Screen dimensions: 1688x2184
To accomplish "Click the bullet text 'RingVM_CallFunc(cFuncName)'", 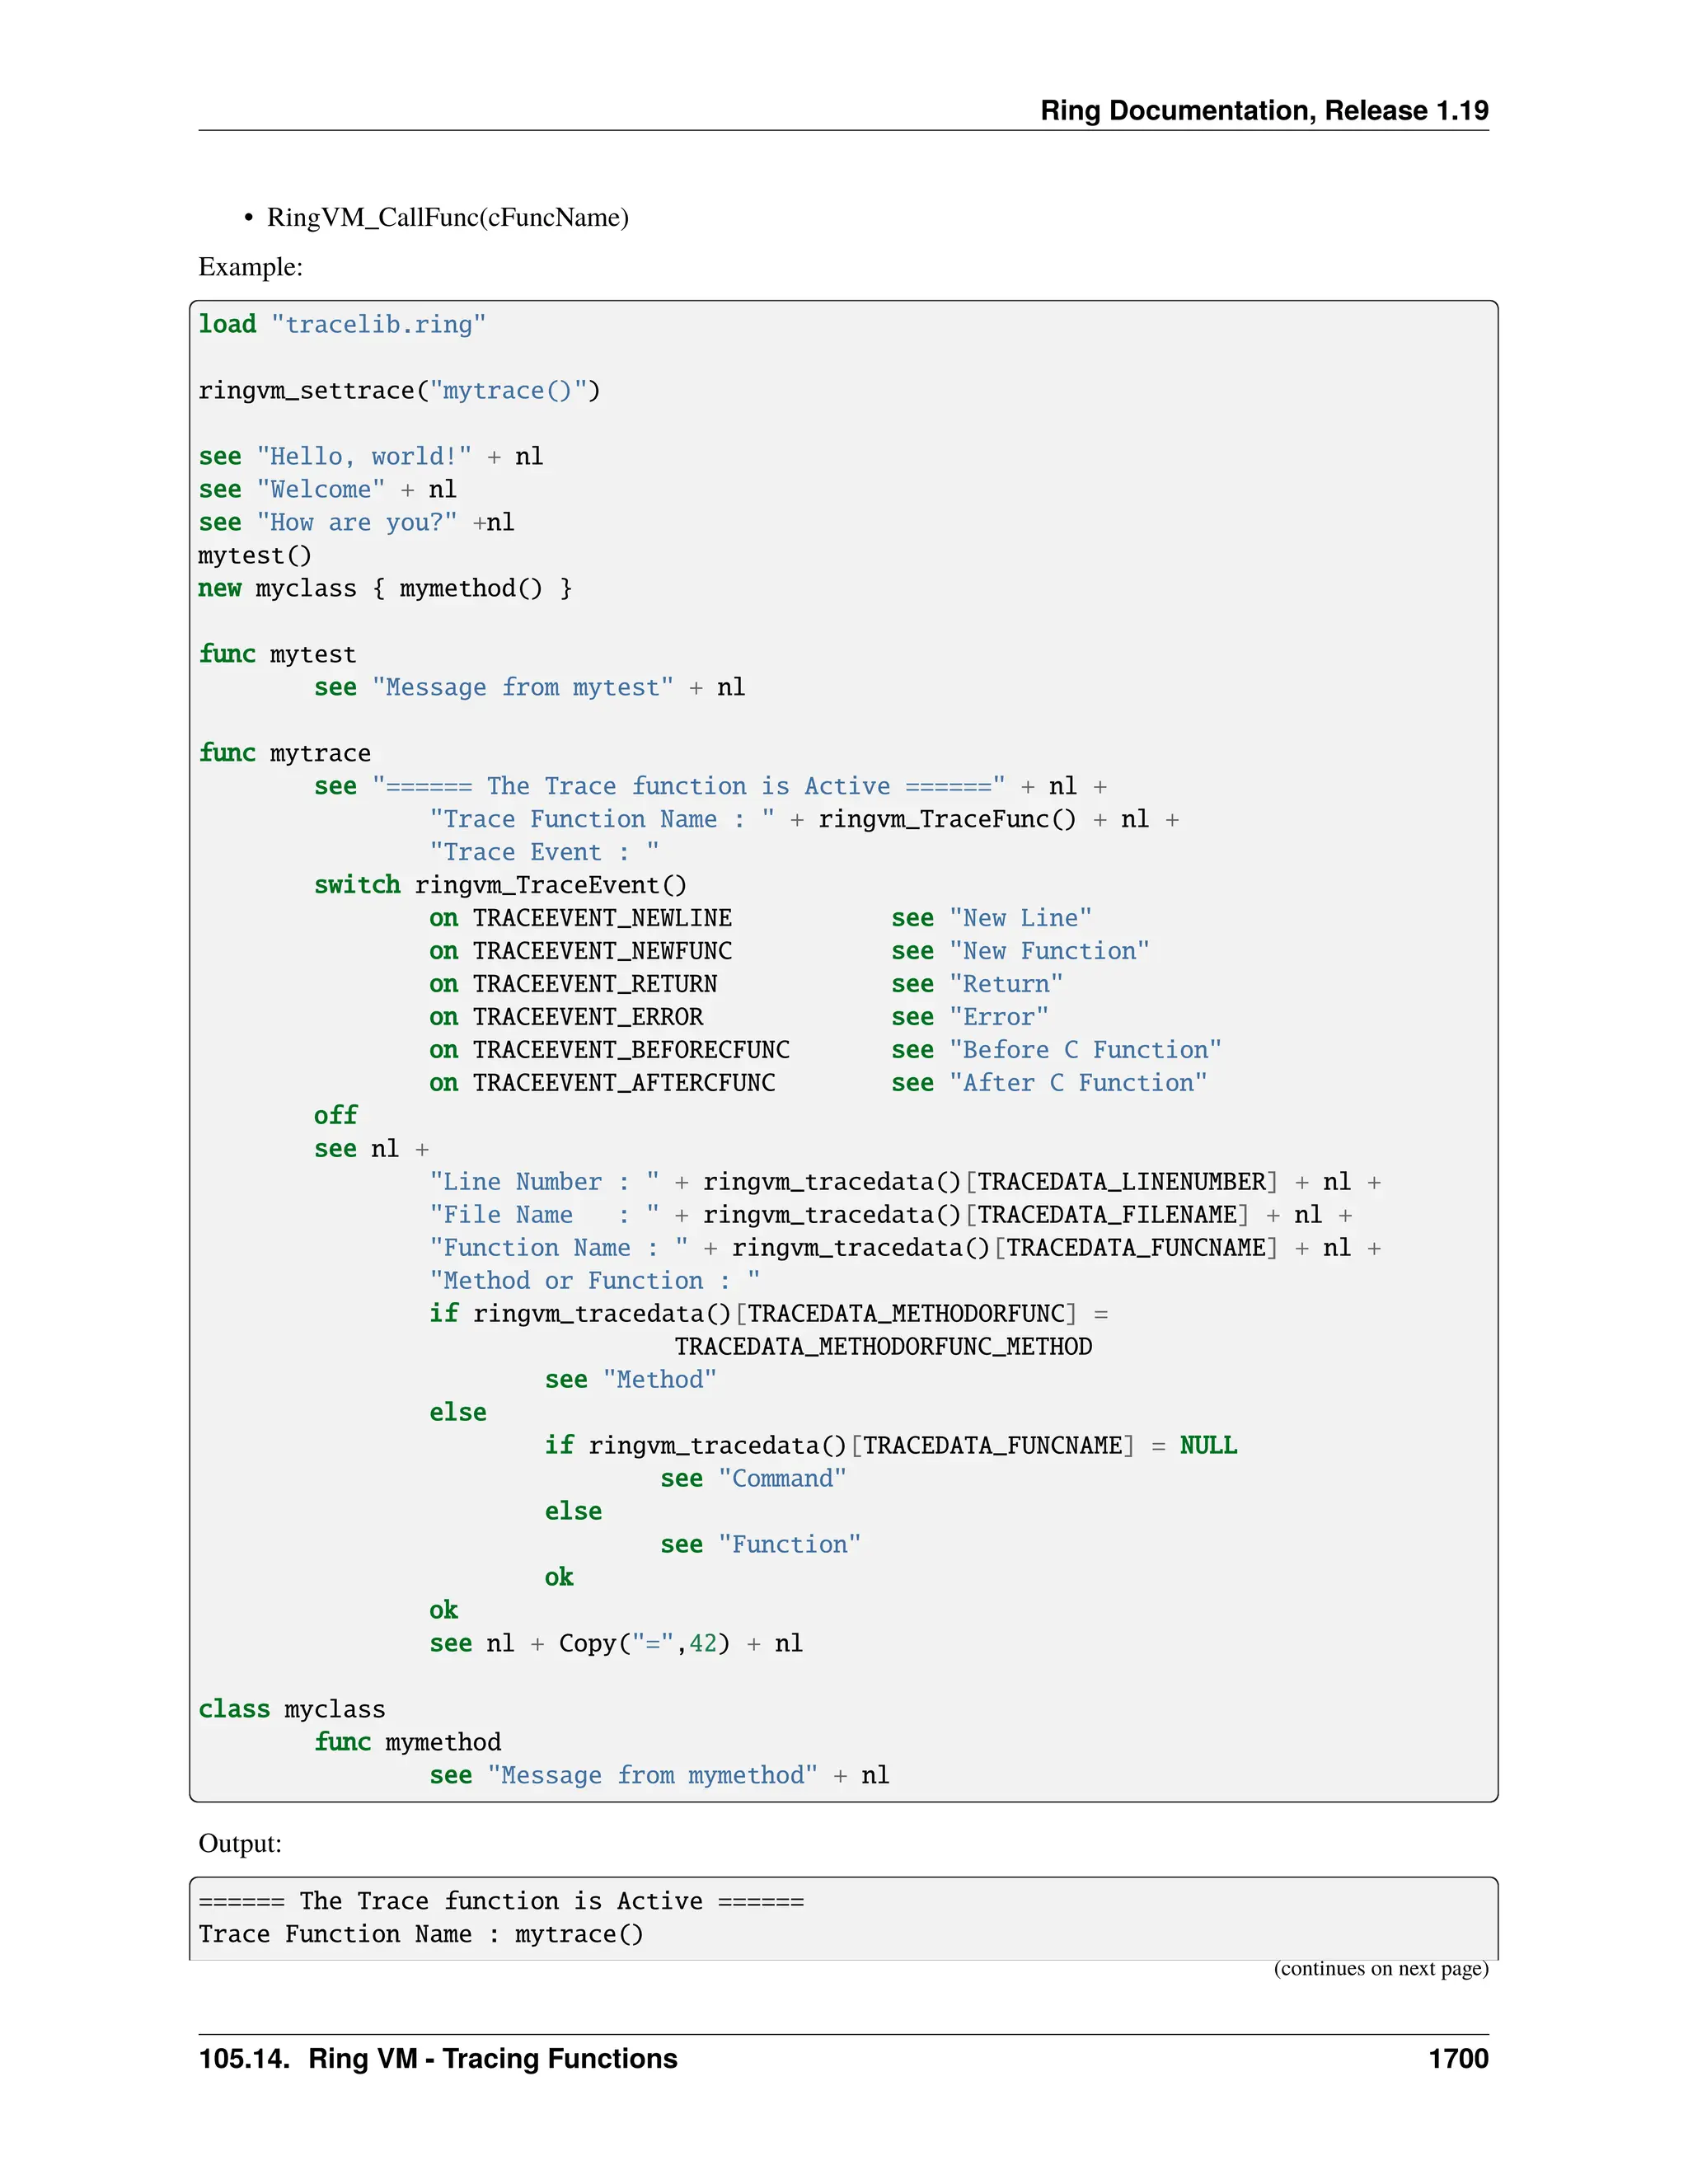I will tap(448, 217).
